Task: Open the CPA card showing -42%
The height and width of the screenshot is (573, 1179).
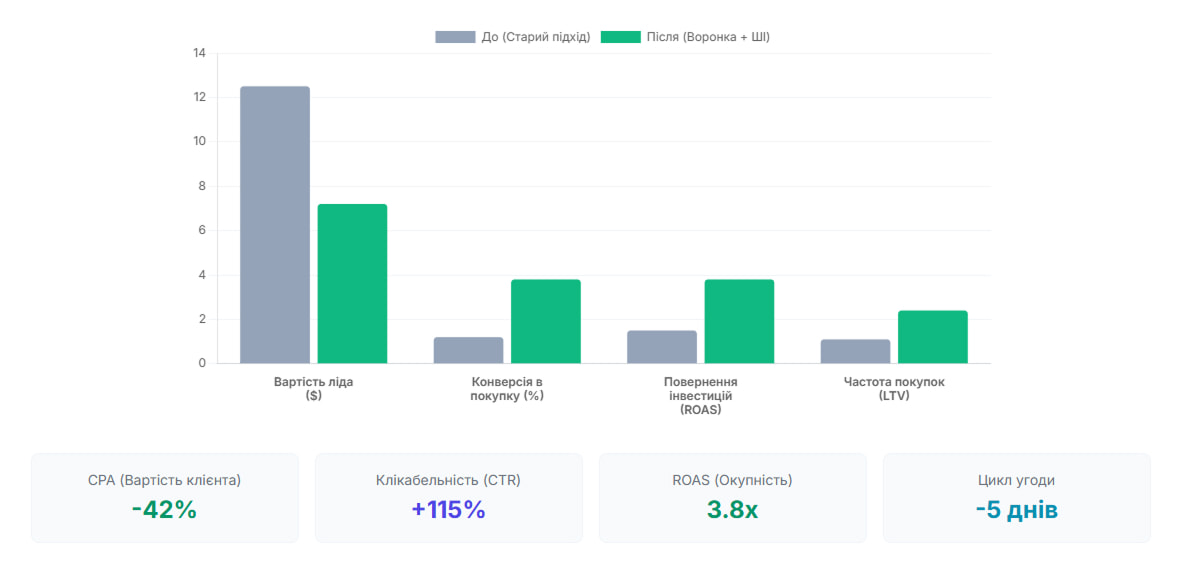Action: coord(165,498)
